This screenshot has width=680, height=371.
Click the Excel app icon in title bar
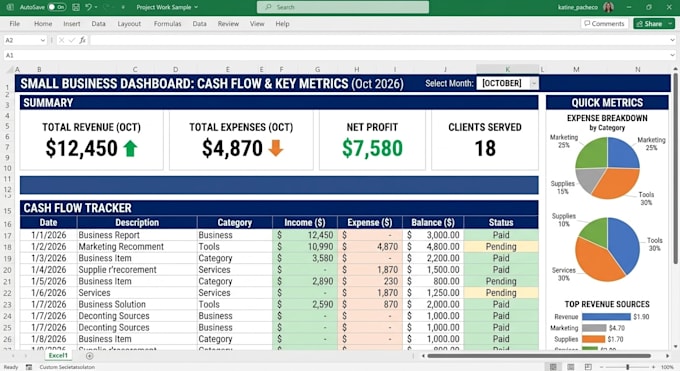pos(10,7)
